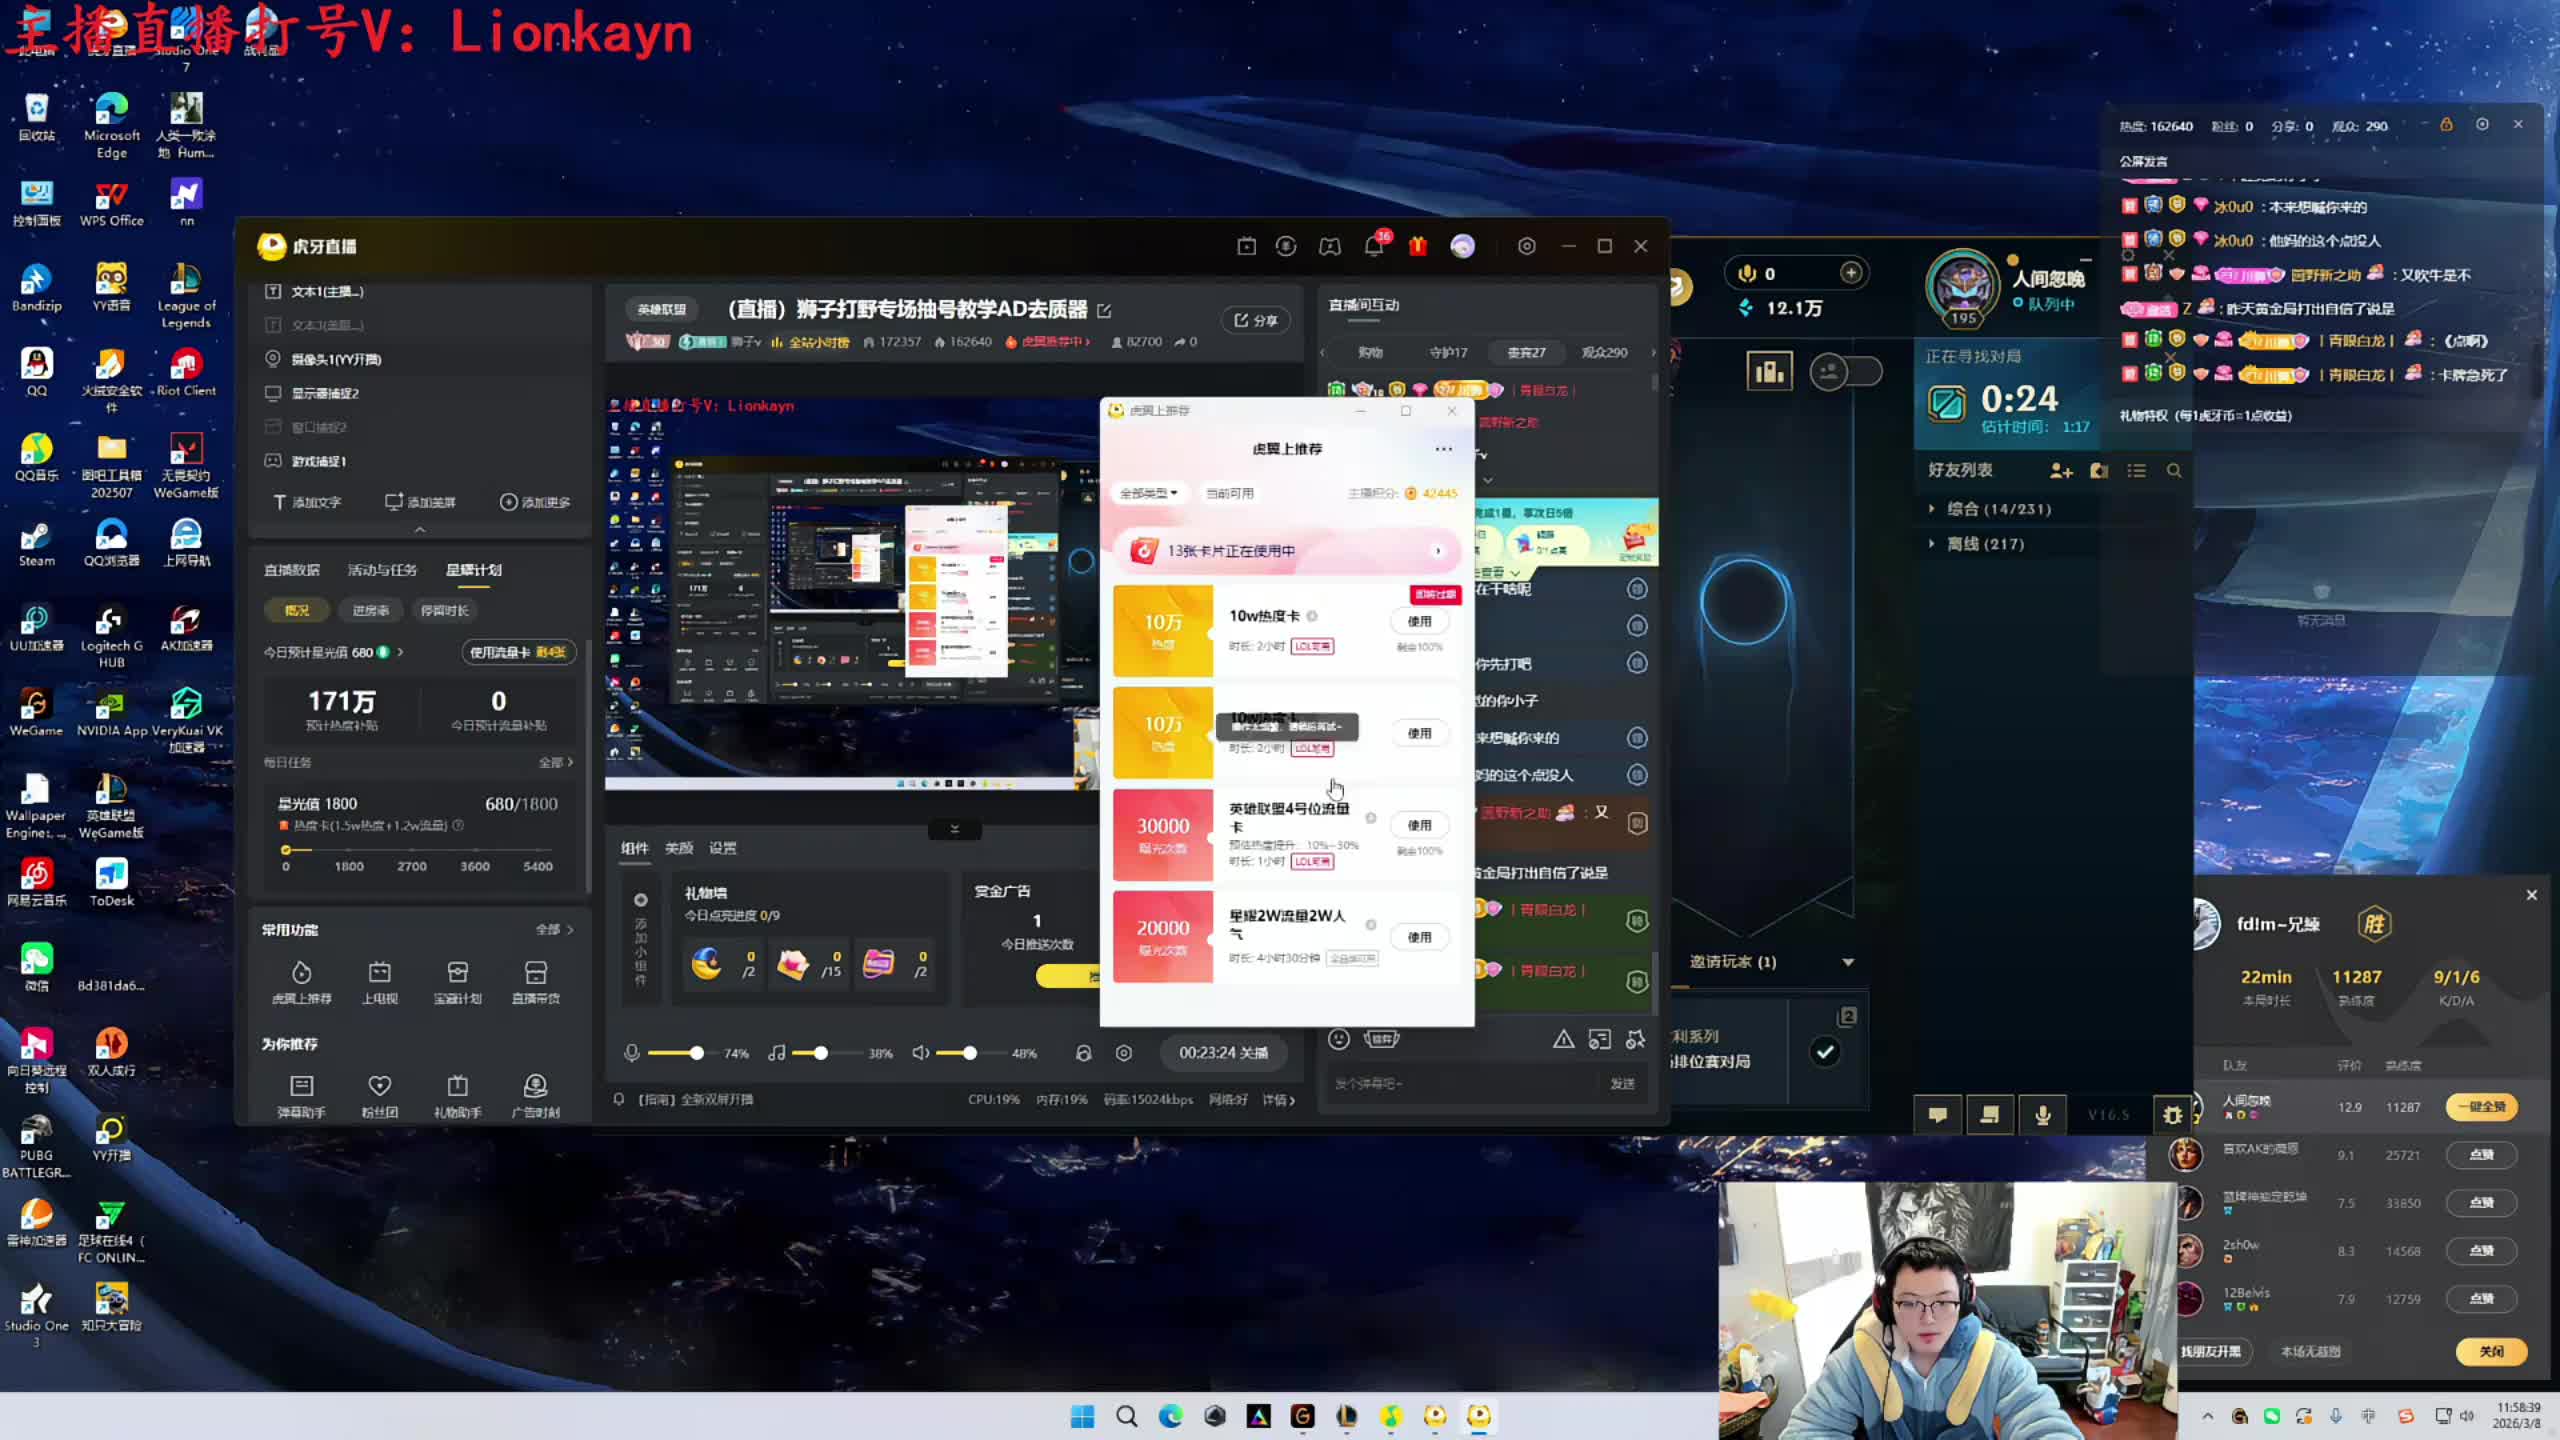The width and height of the screenshot is (2560, 1440).
Task: Open the 全部类型 dropdown
Action: [1148, 493]
